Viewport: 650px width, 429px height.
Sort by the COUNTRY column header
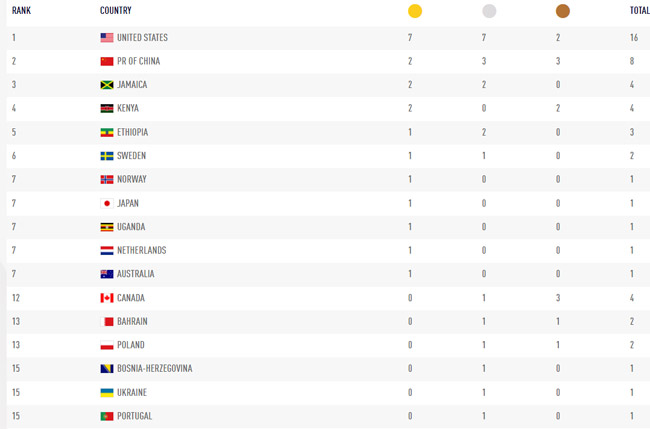click(116, 11)
